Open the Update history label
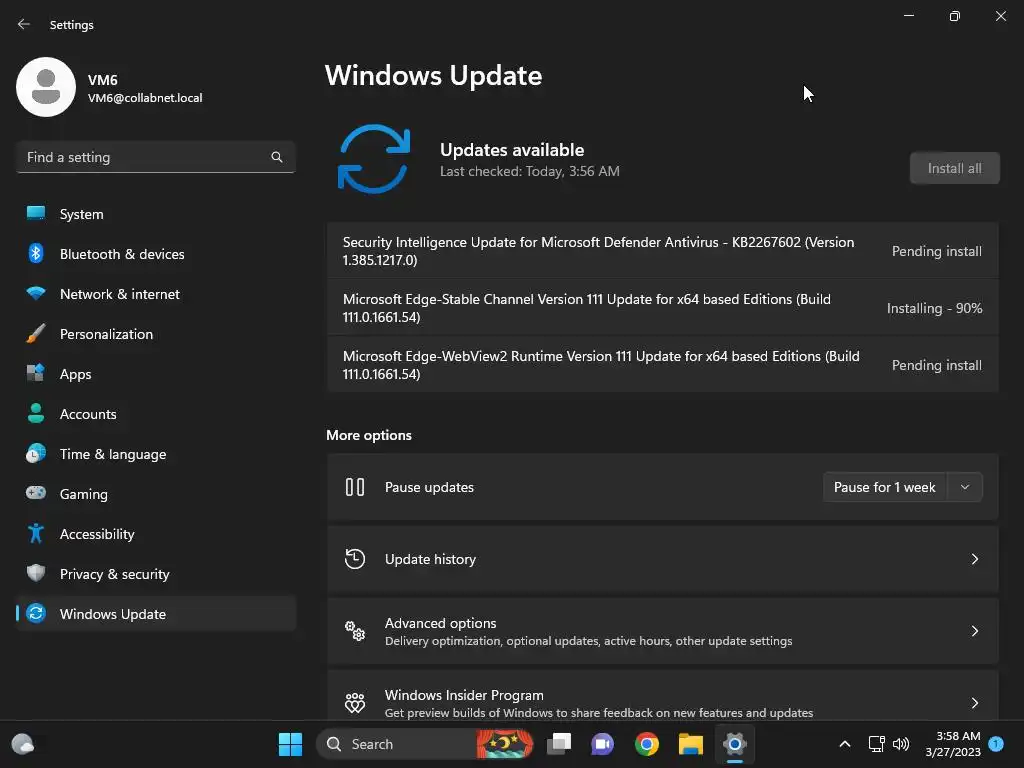The height and width of the screenshot is (768, 1024). 430,559
